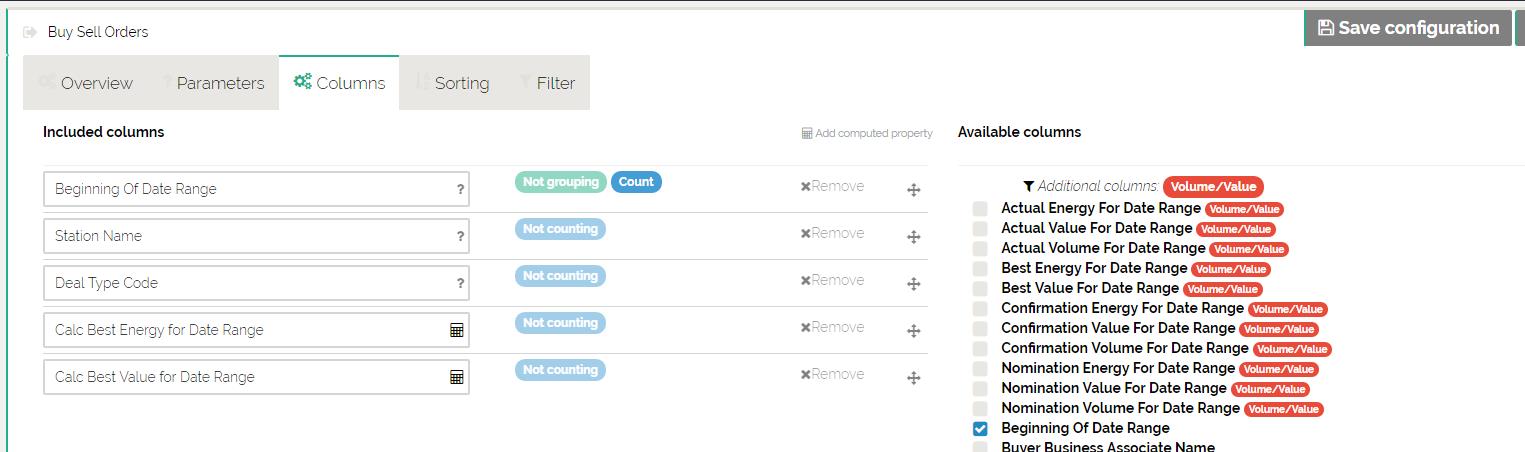
Task: Click calculator icon in Calc Best Value field
Action: point(456,377)
